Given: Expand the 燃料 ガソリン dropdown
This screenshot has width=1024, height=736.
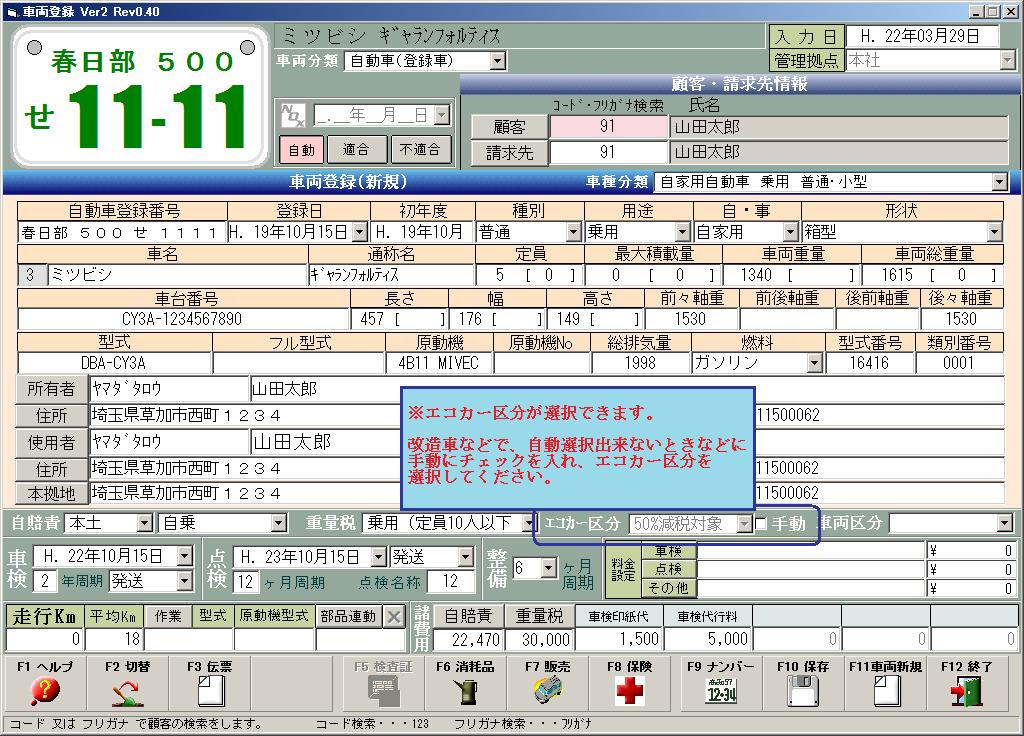Looking at the screenshot, I should click(815, 363).
